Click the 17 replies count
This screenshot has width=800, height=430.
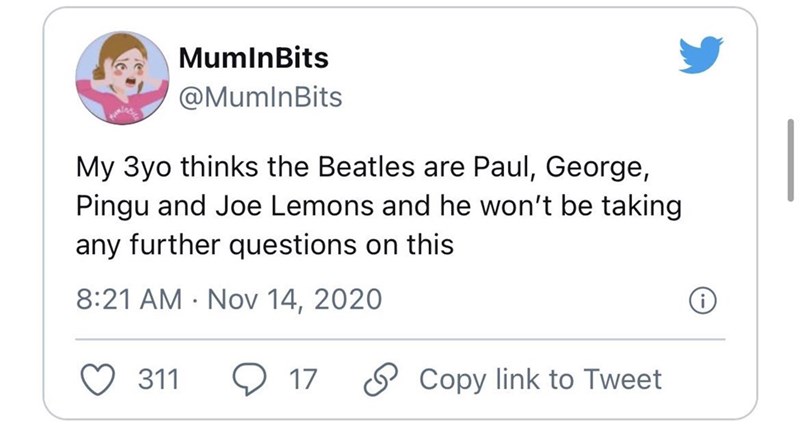301,379
